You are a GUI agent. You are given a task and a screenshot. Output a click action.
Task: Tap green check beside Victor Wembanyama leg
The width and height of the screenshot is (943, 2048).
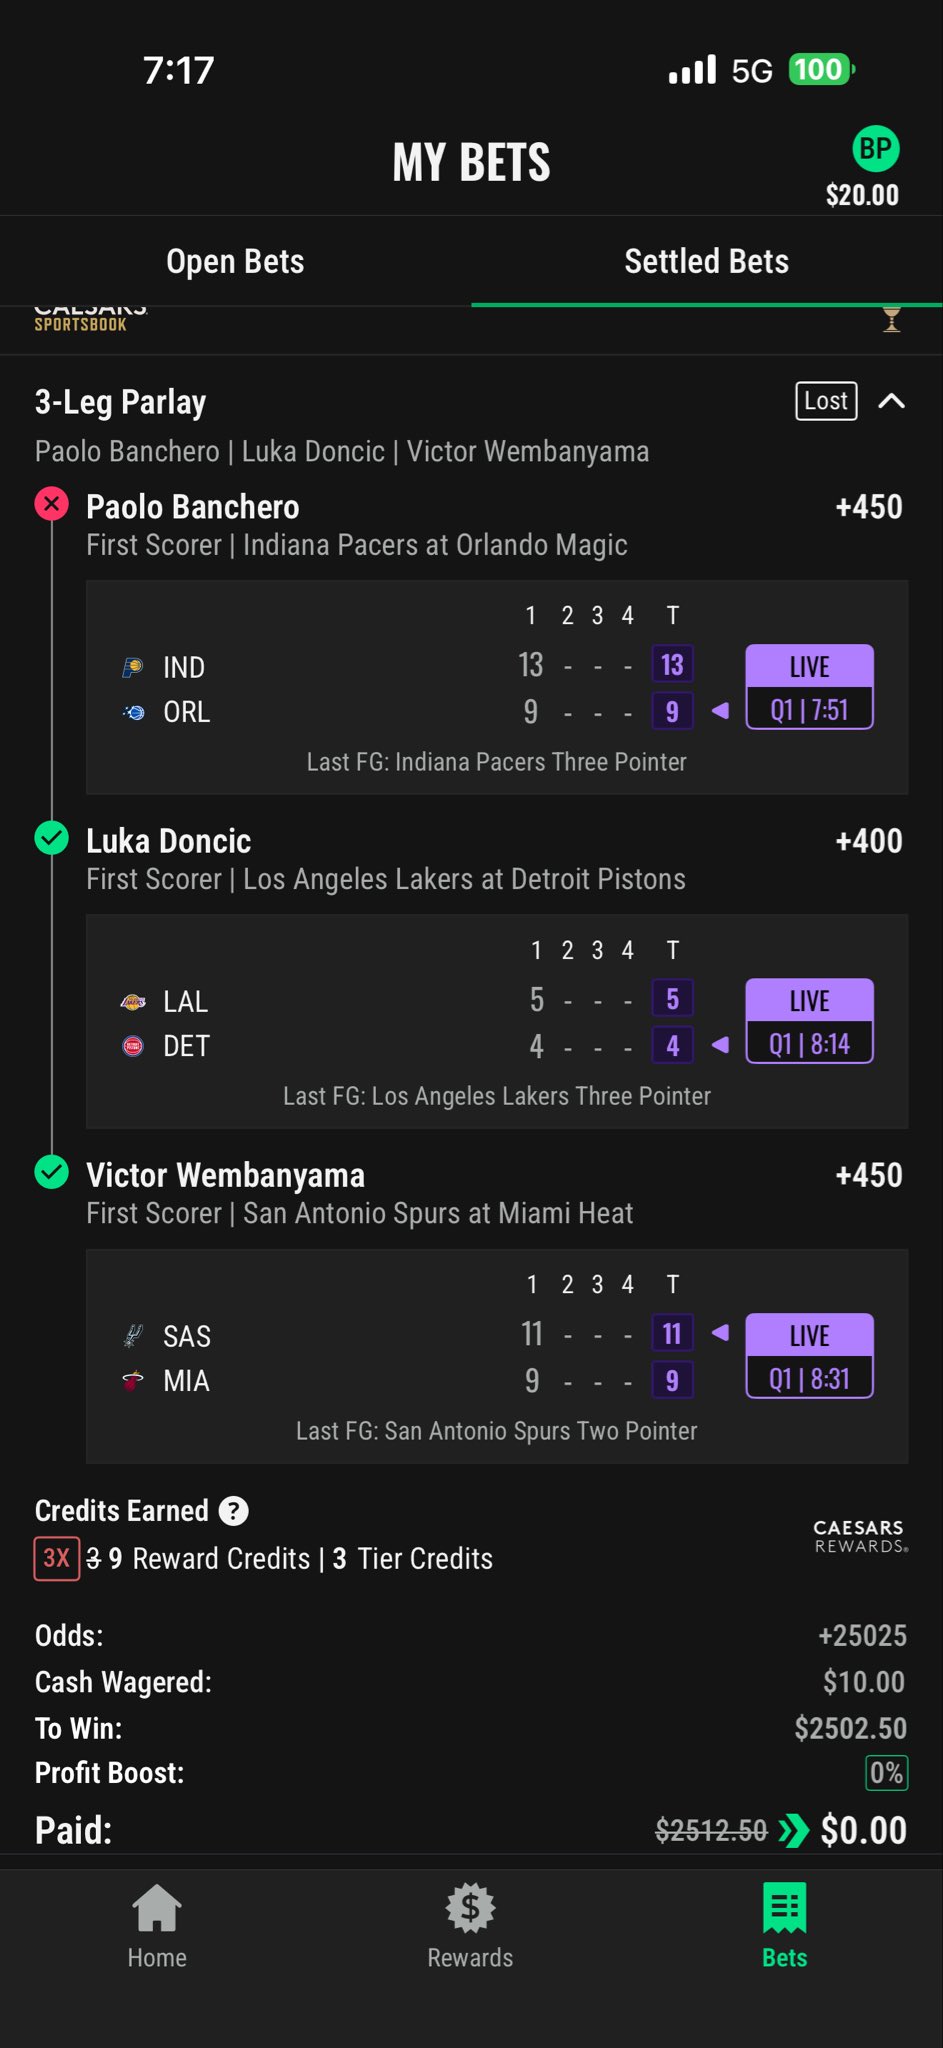[x=52, y=1172]
